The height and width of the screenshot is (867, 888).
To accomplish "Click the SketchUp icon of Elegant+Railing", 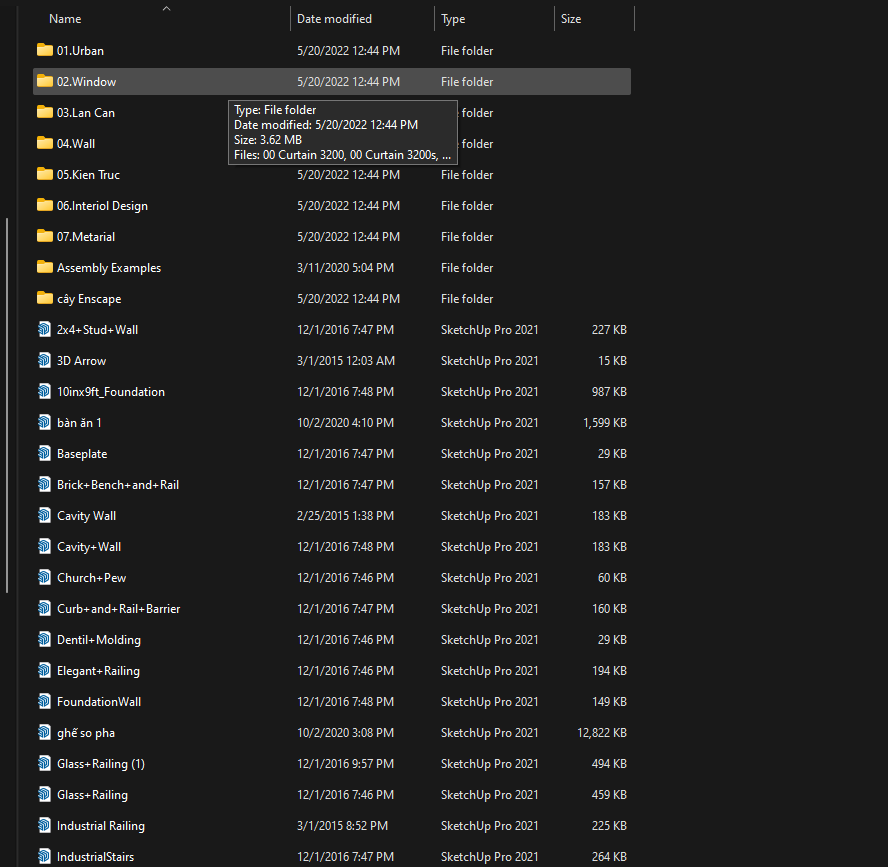I will coord(44,670).
